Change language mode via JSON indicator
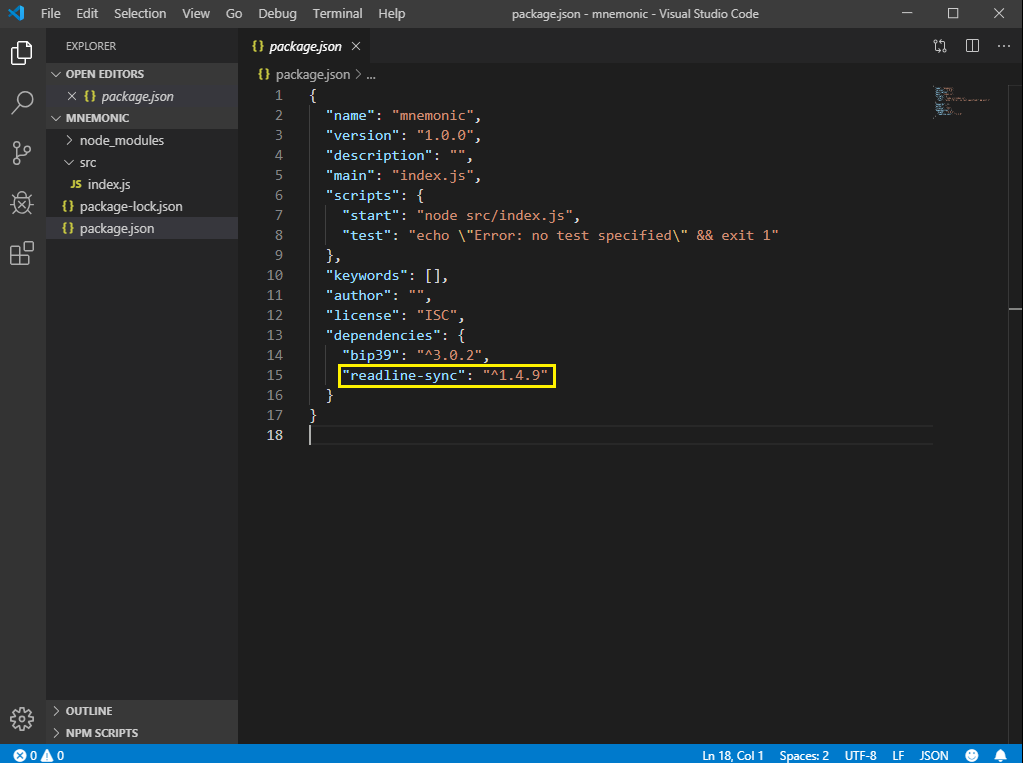1023x763 pixels. click(x=934, y=755)
